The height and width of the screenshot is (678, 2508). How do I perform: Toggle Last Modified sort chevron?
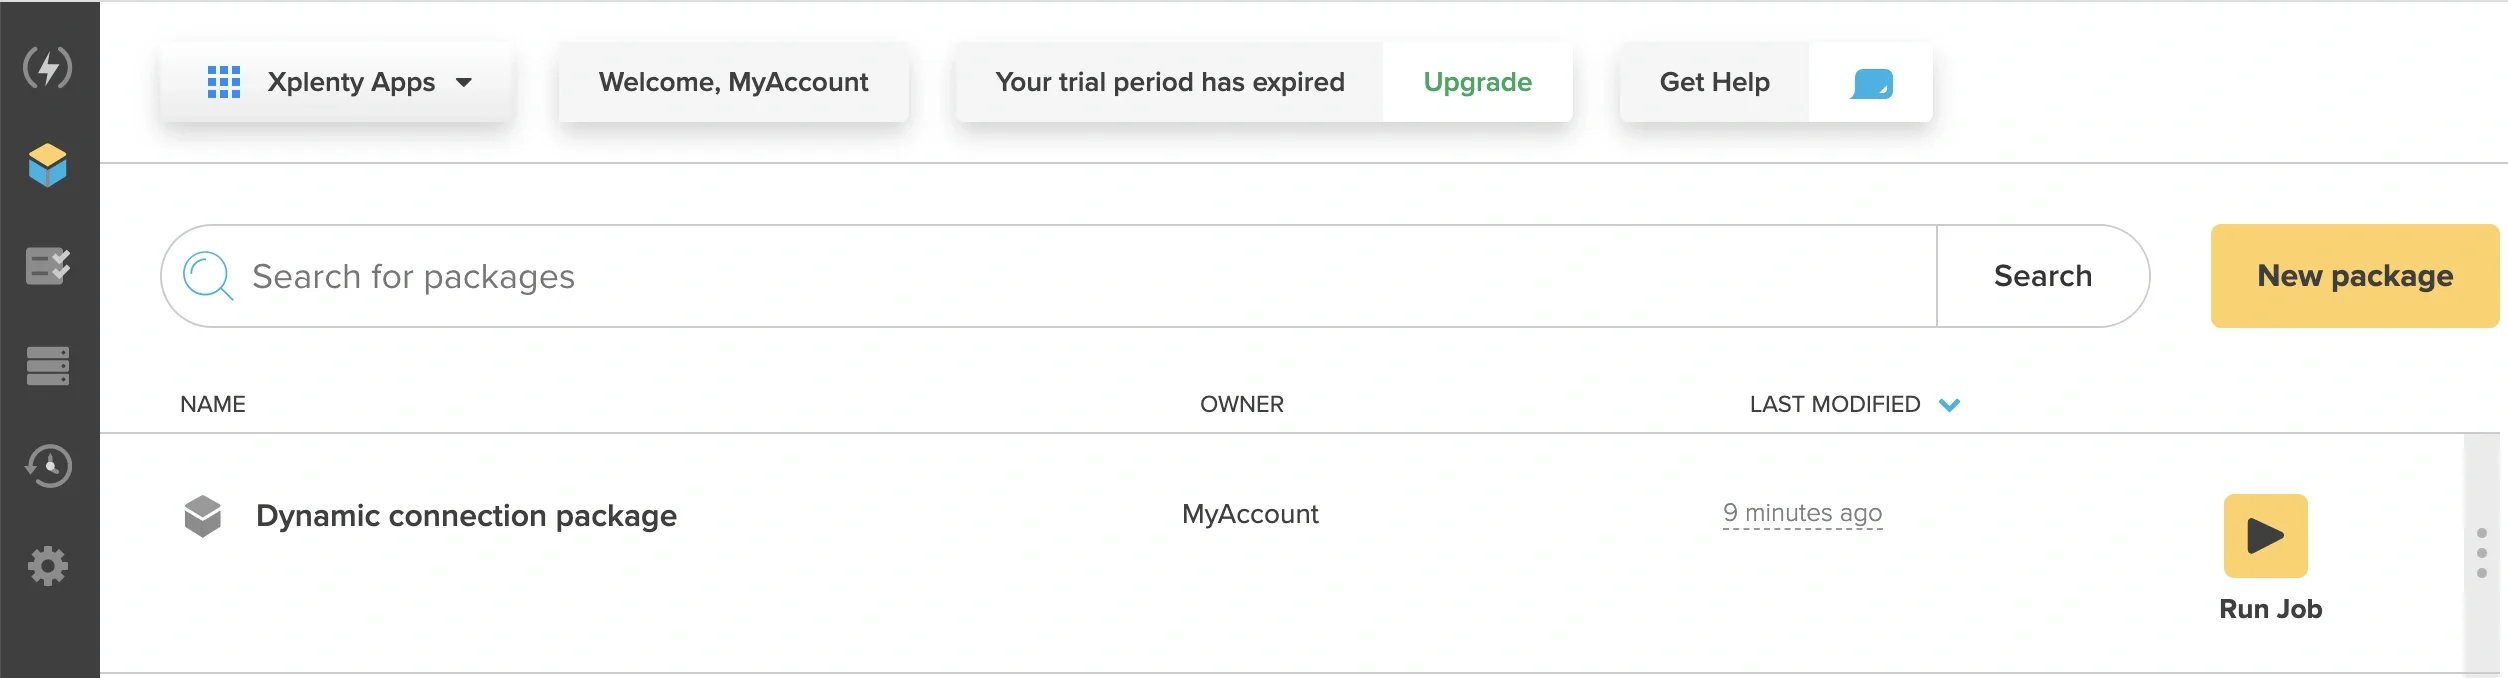[1949, 405]
